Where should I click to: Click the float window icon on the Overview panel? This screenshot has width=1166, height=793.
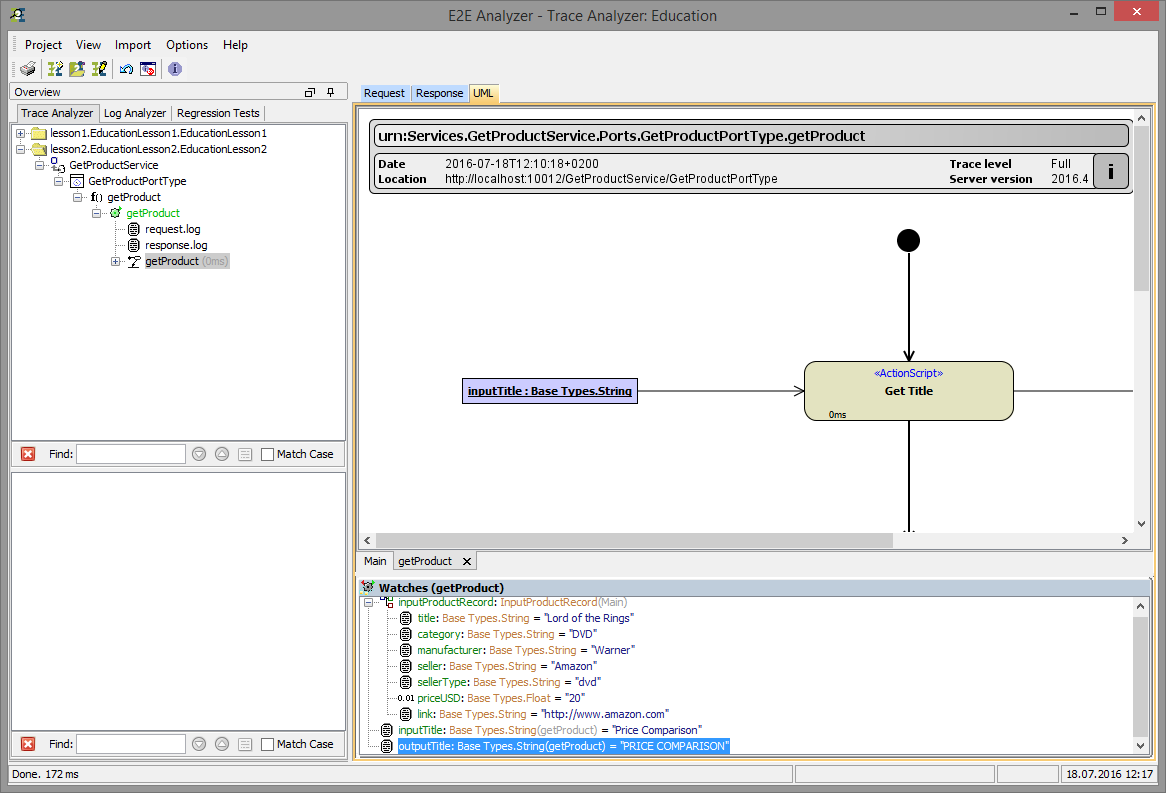click(310, 91)
